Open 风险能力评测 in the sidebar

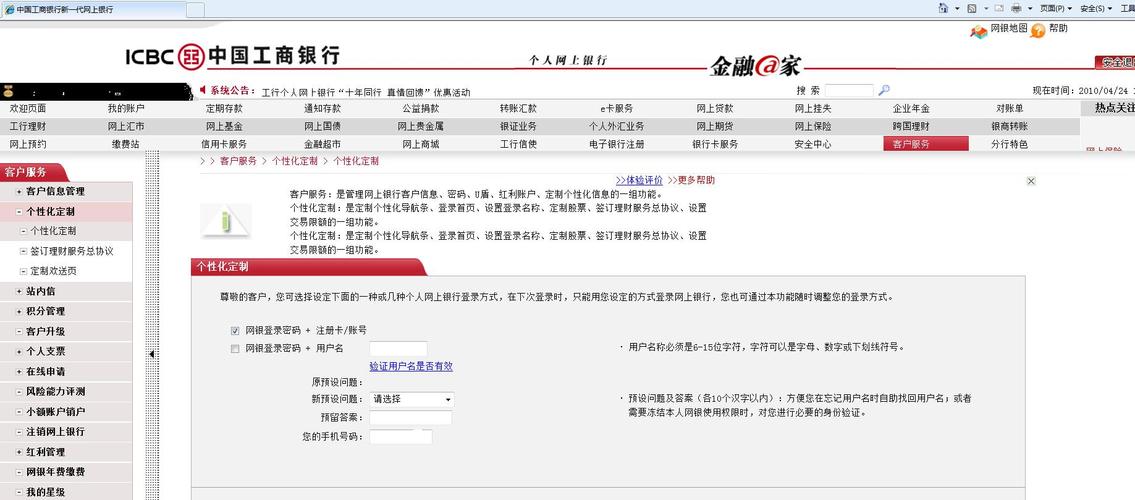[x=55, y=391]
